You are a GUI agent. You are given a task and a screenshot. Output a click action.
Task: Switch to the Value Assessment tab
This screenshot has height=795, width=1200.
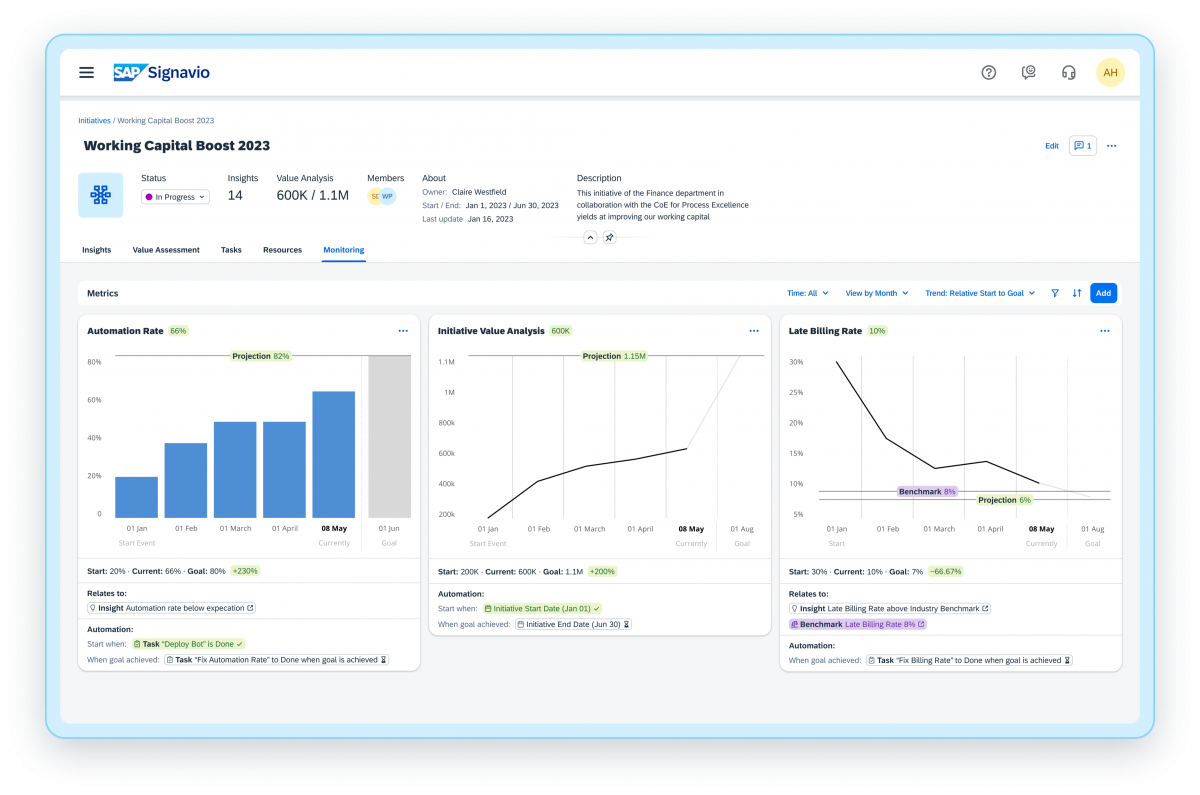click(166, 249)
